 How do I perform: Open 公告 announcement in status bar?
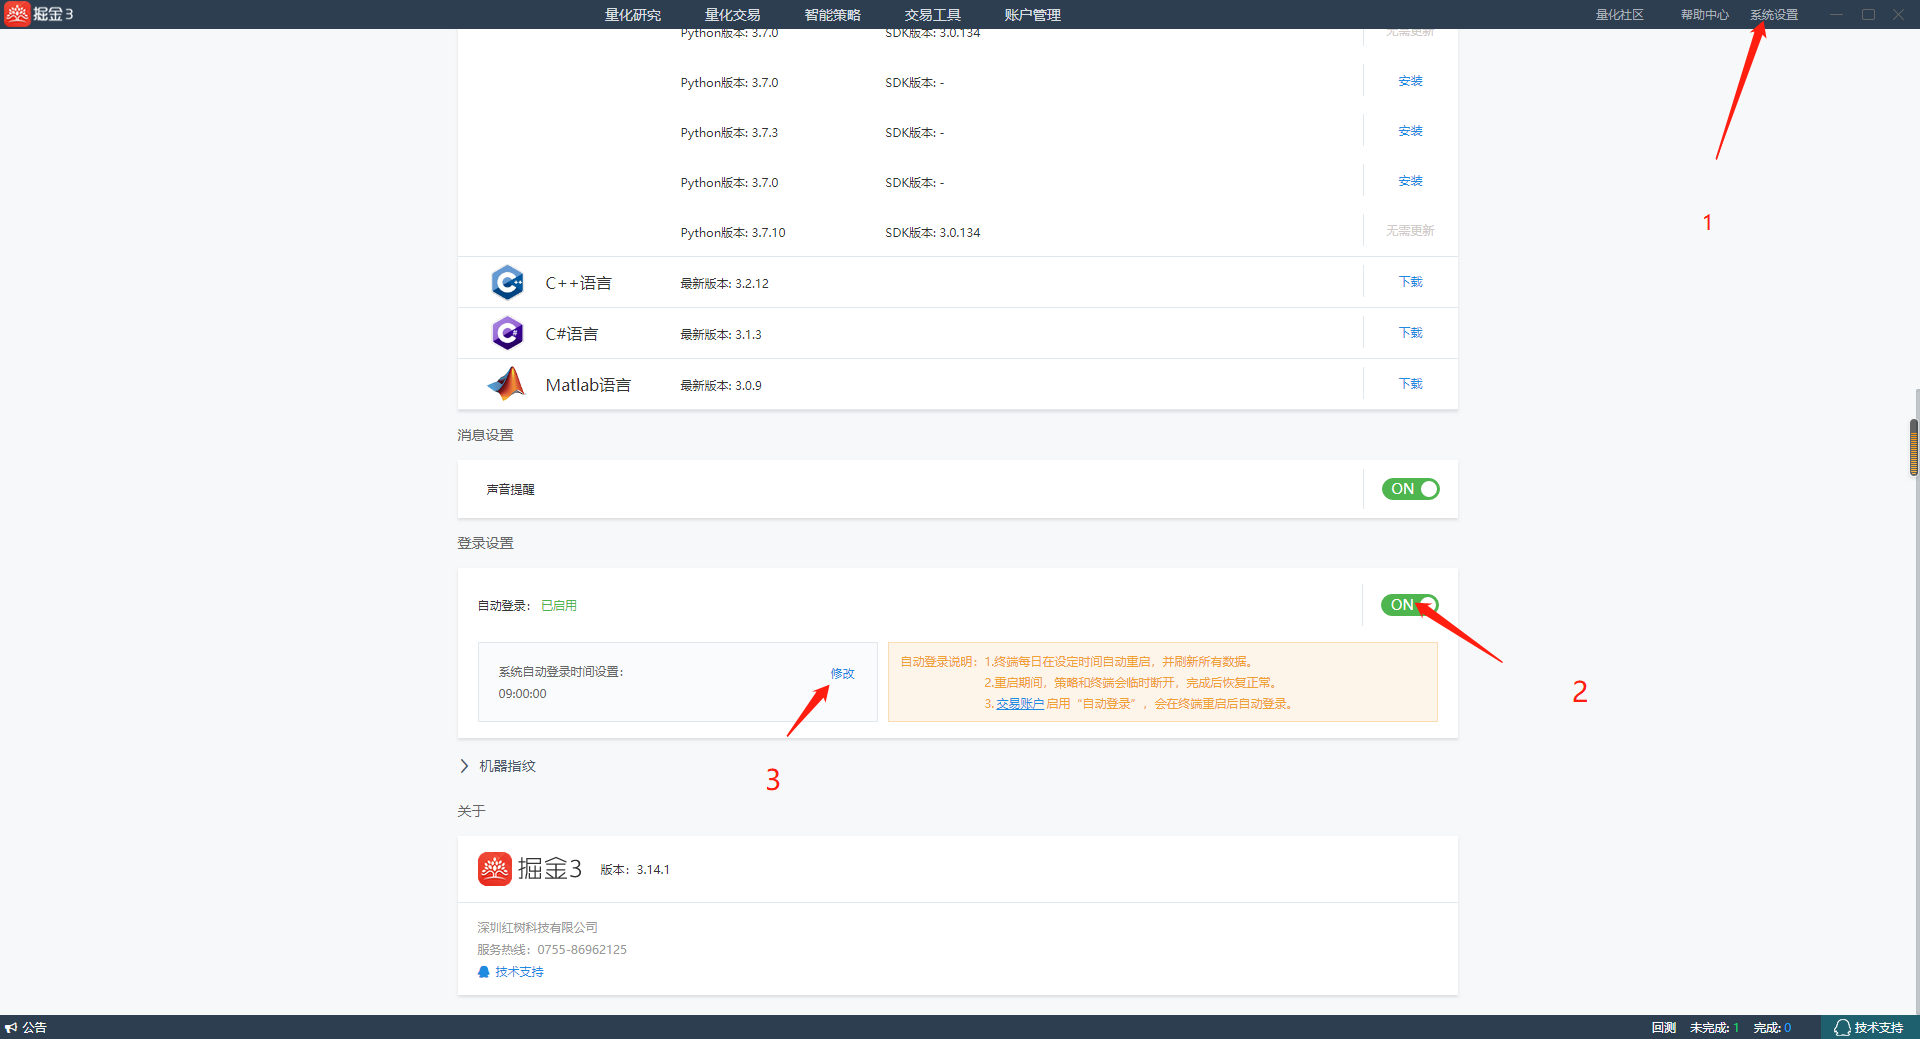pyautogui.click(x=26, y=1027)
